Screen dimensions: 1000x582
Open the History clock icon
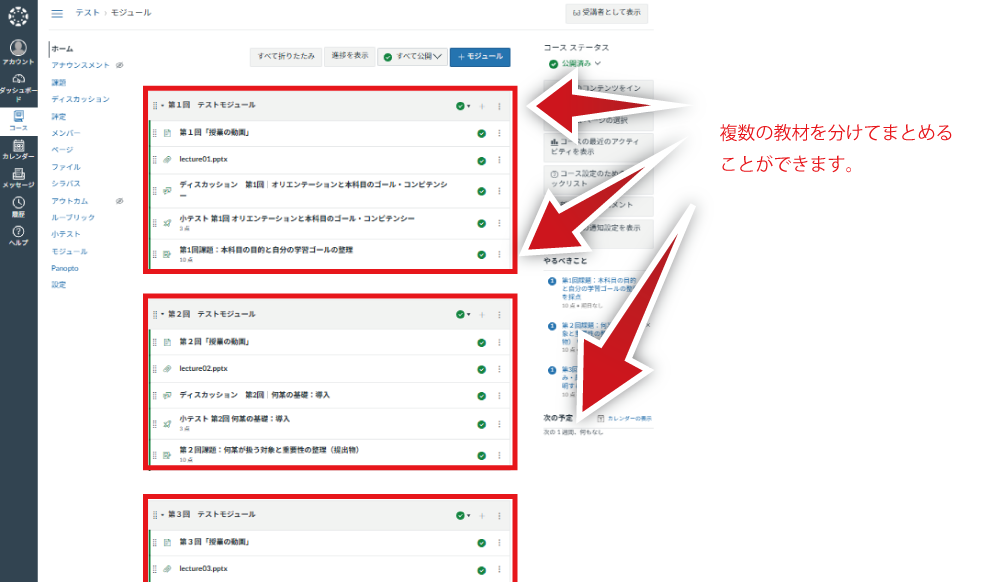(18, 206)
